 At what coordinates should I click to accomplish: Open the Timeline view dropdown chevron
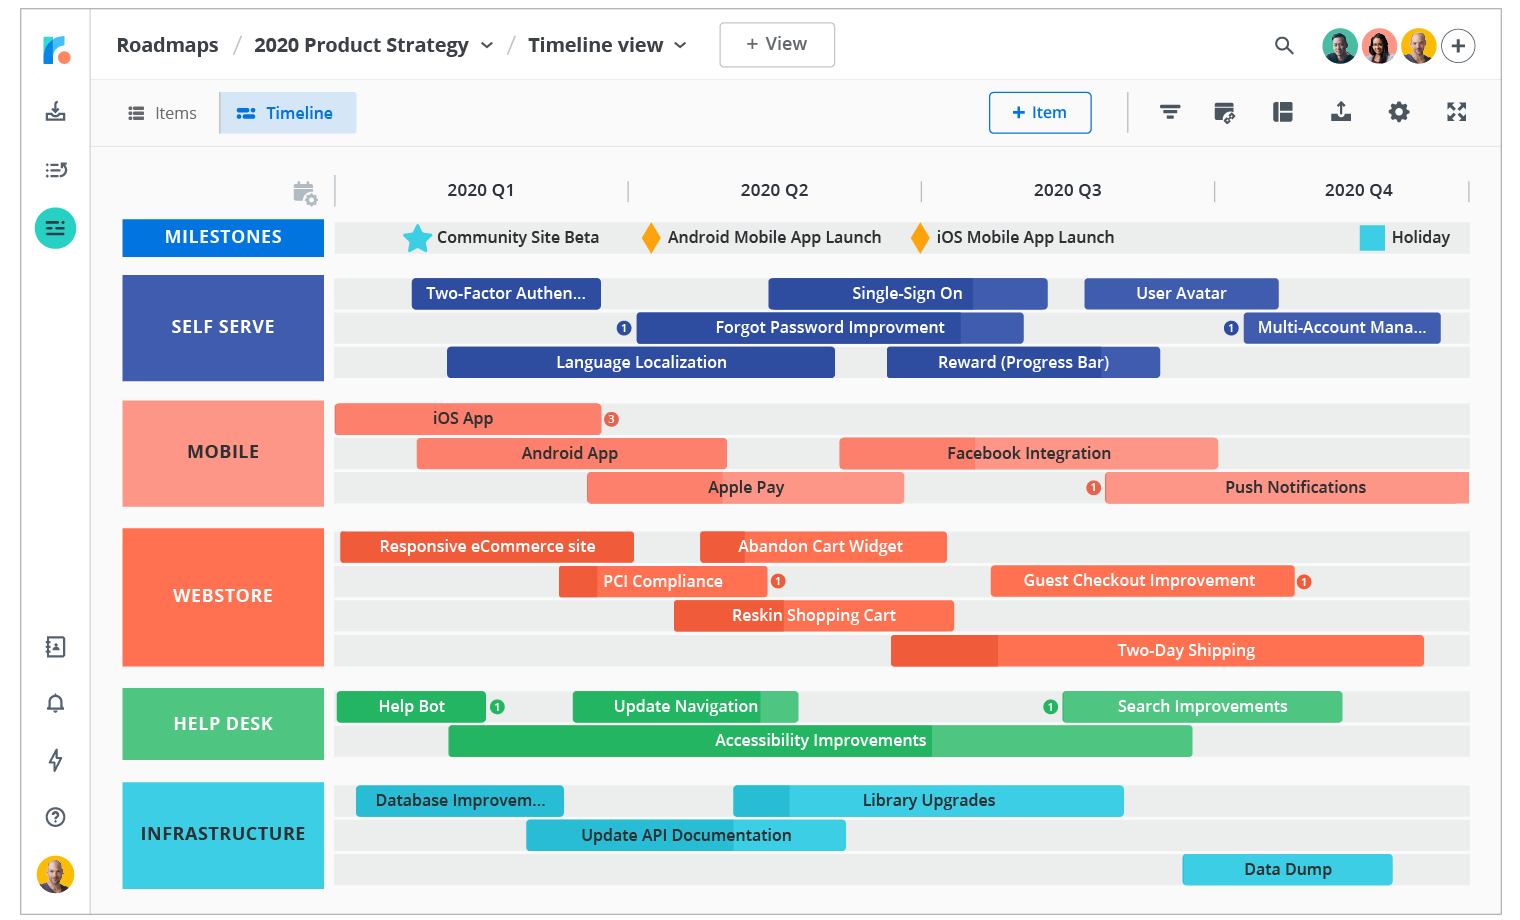click(681, 45)
